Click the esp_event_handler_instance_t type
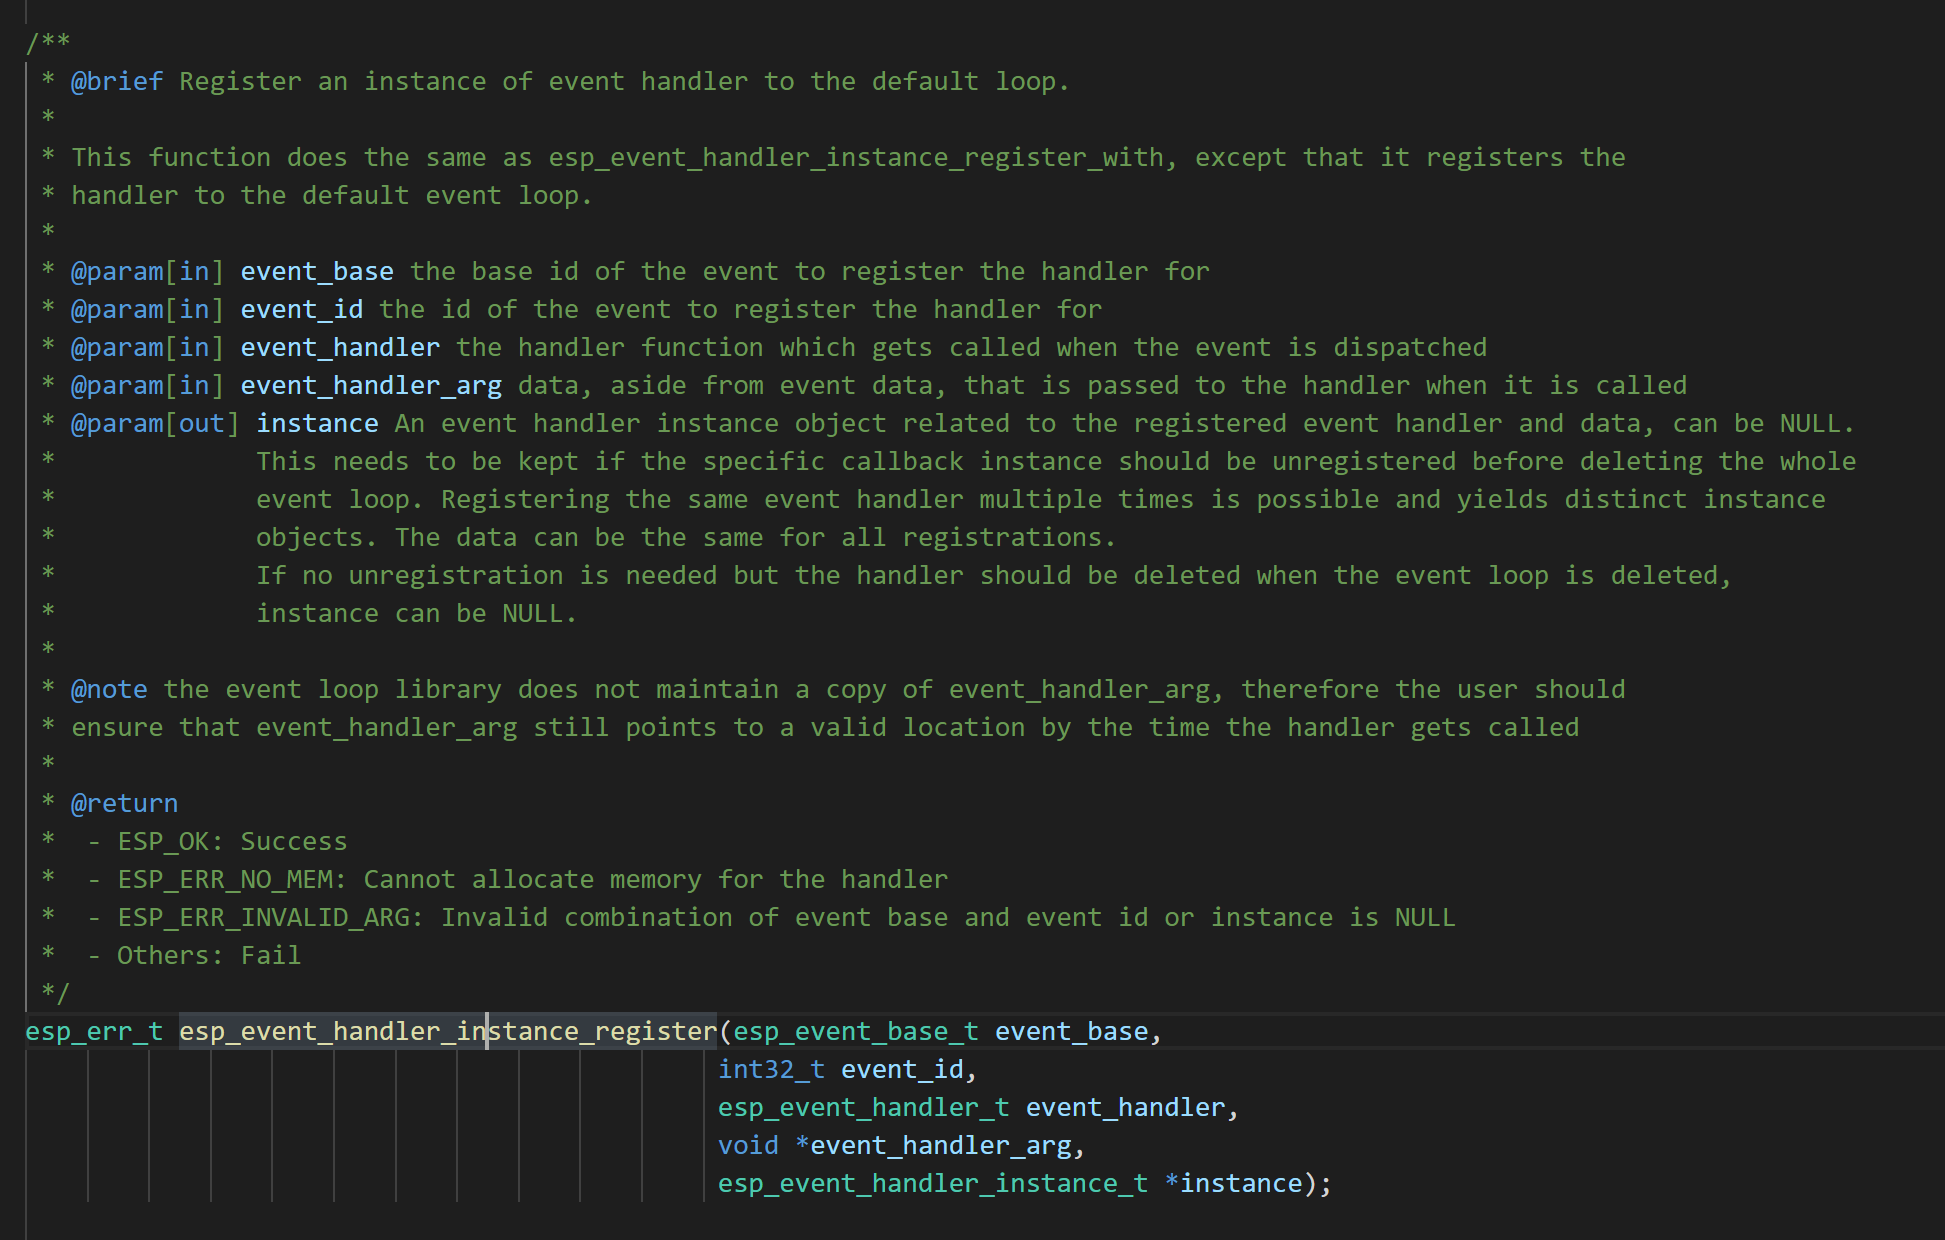 pos(932,1183)
